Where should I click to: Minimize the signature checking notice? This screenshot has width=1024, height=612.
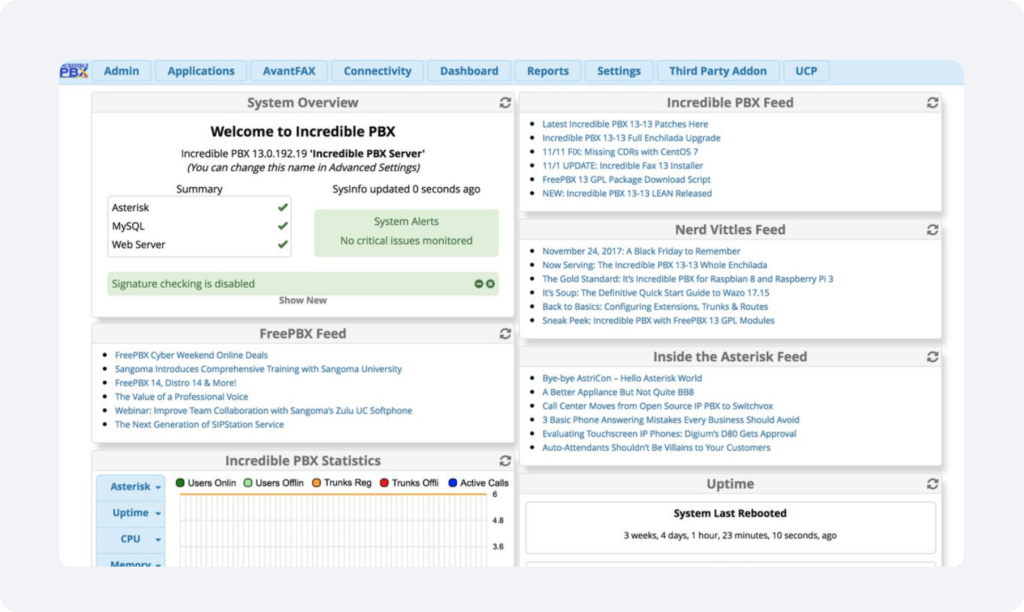[479, 284]
